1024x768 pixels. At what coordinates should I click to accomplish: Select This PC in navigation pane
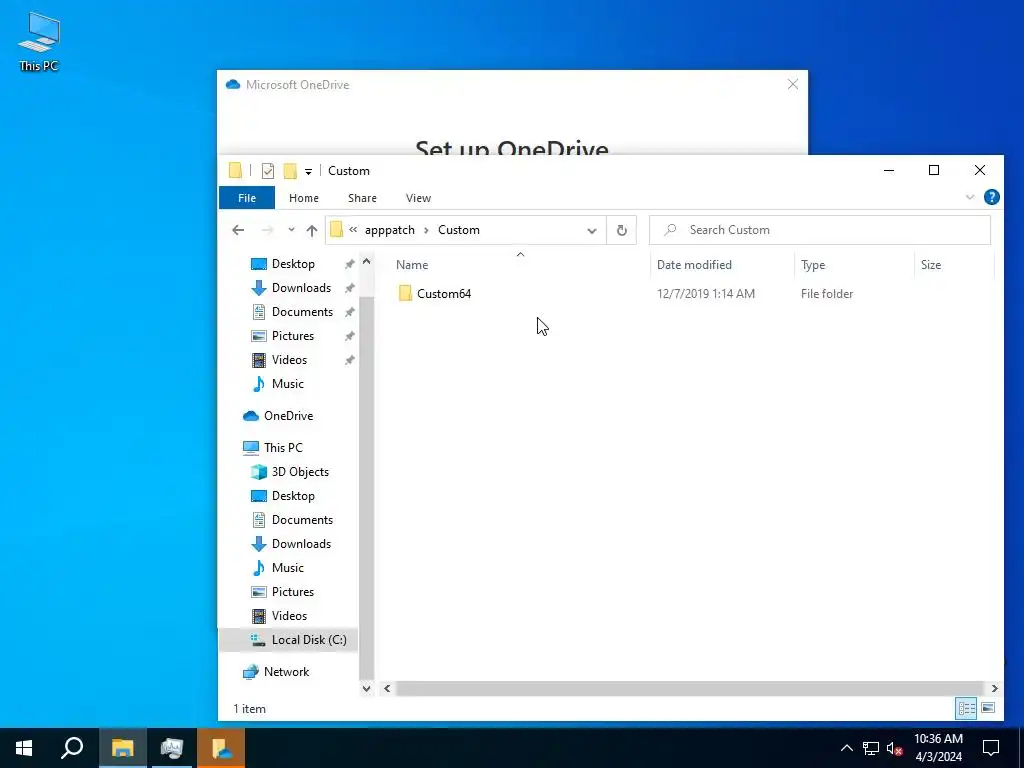(283, 448)
